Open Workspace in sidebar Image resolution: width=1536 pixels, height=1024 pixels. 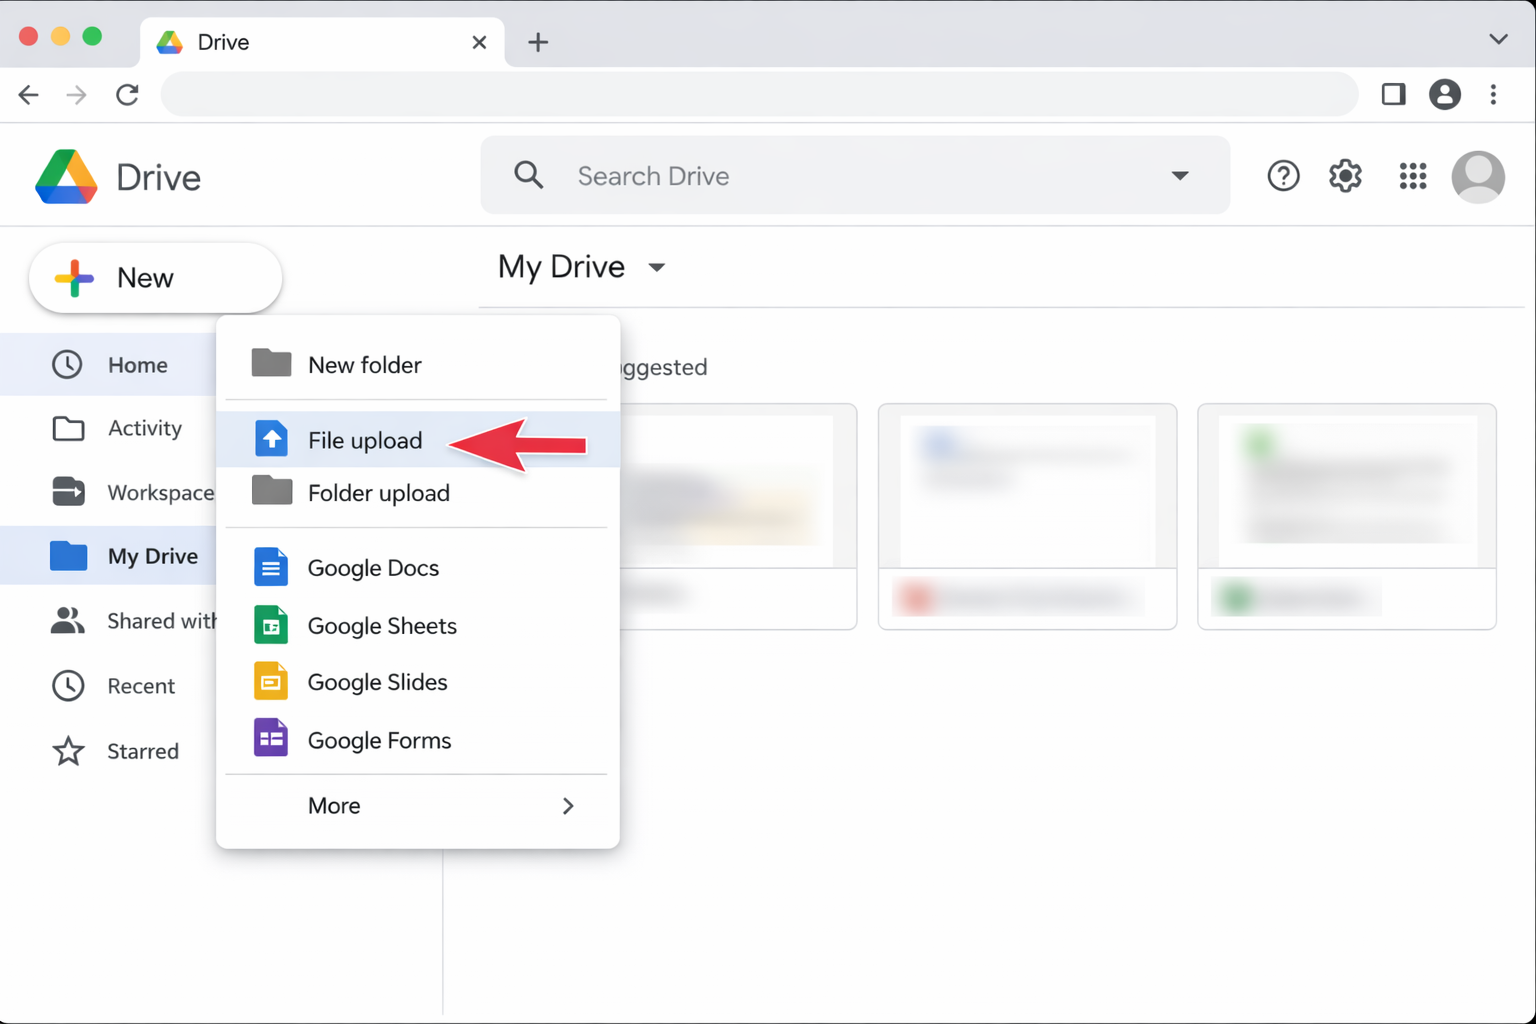pyautogui.click(x=108, y=492)
